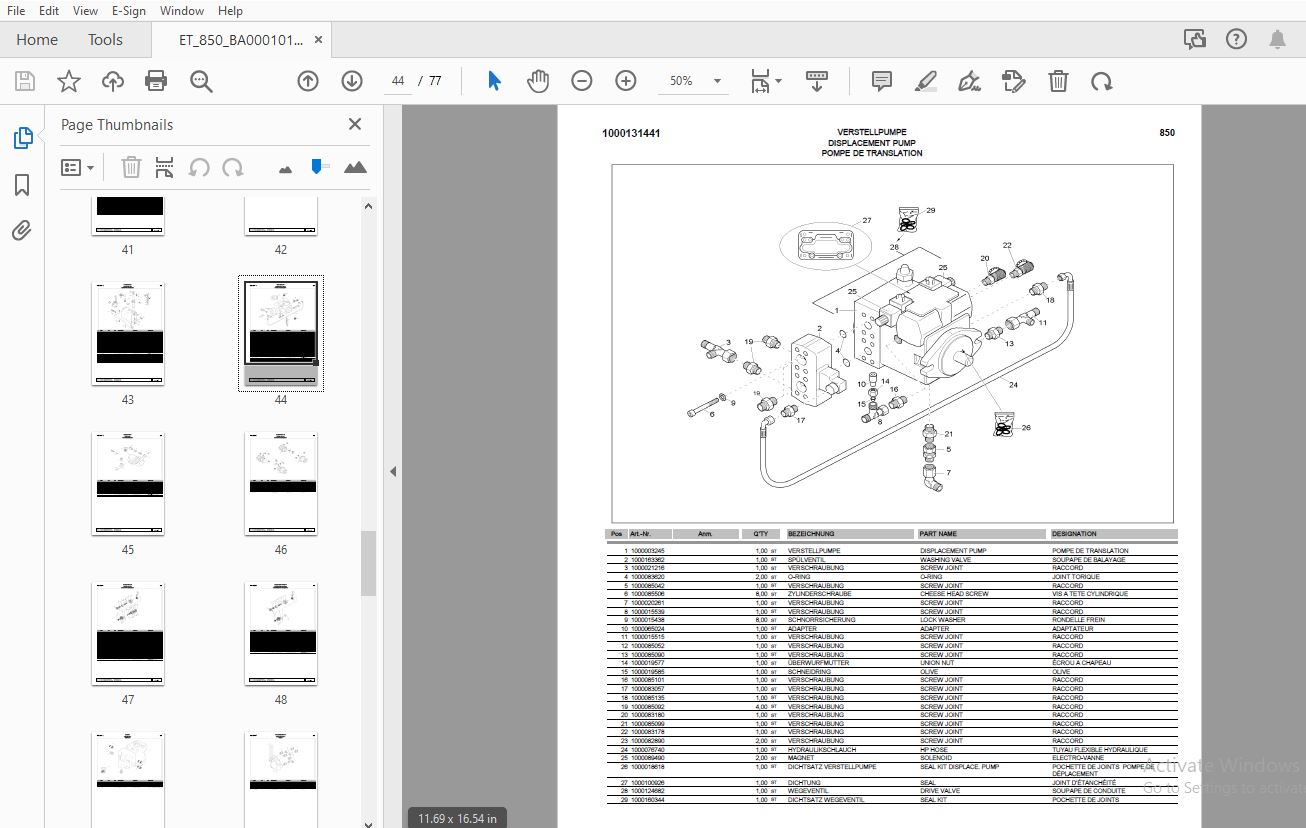Click the page number field 44
This screenshot has width=1306, height=828.
(x=398, y=81)
